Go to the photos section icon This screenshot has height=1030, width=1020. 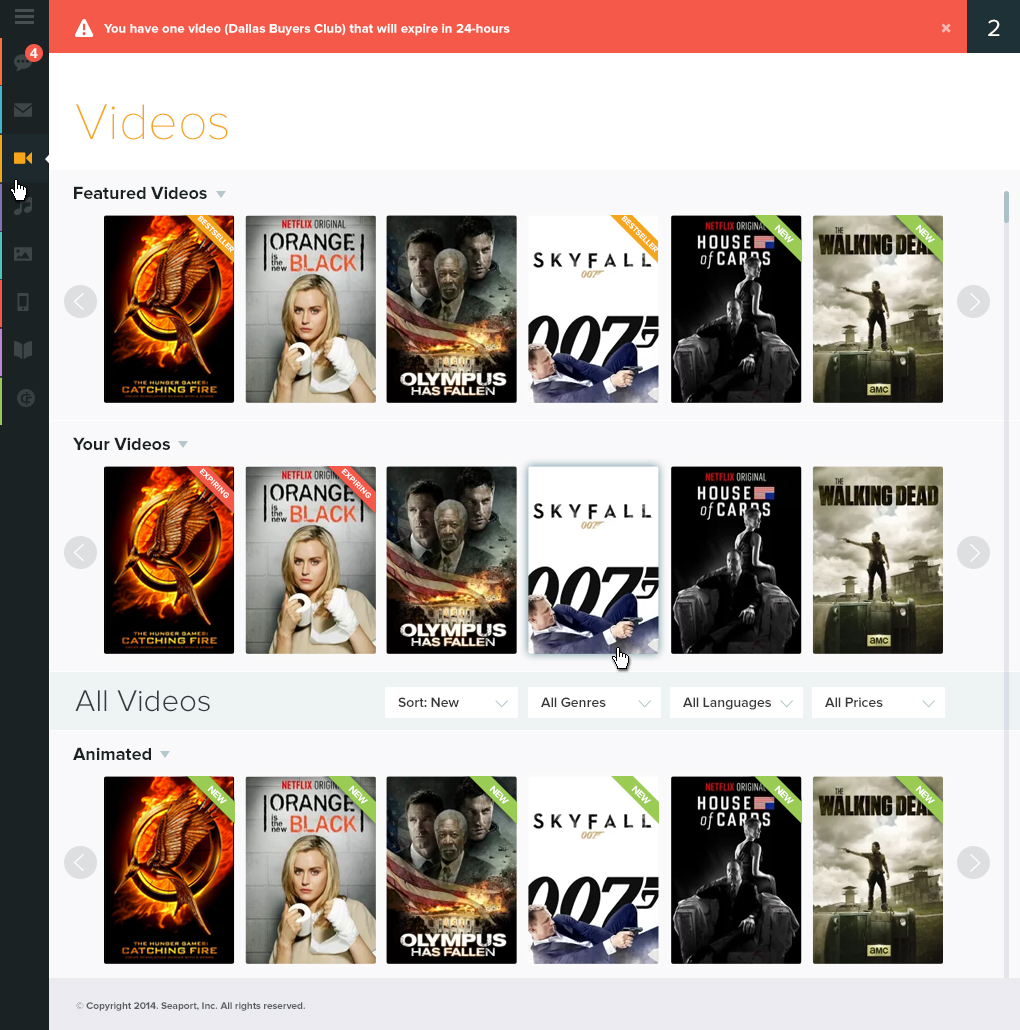coord(24,254)
